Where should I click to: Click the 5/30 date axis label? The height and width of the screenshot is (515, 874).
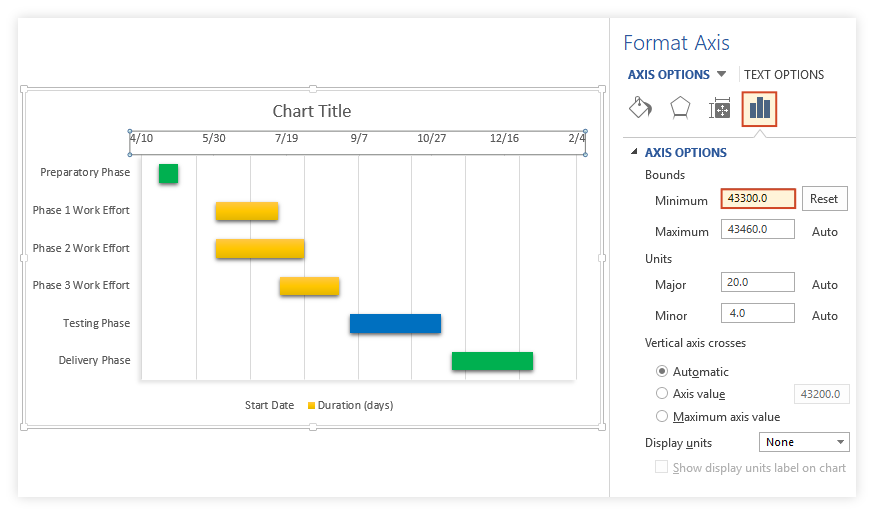[213, 138]
